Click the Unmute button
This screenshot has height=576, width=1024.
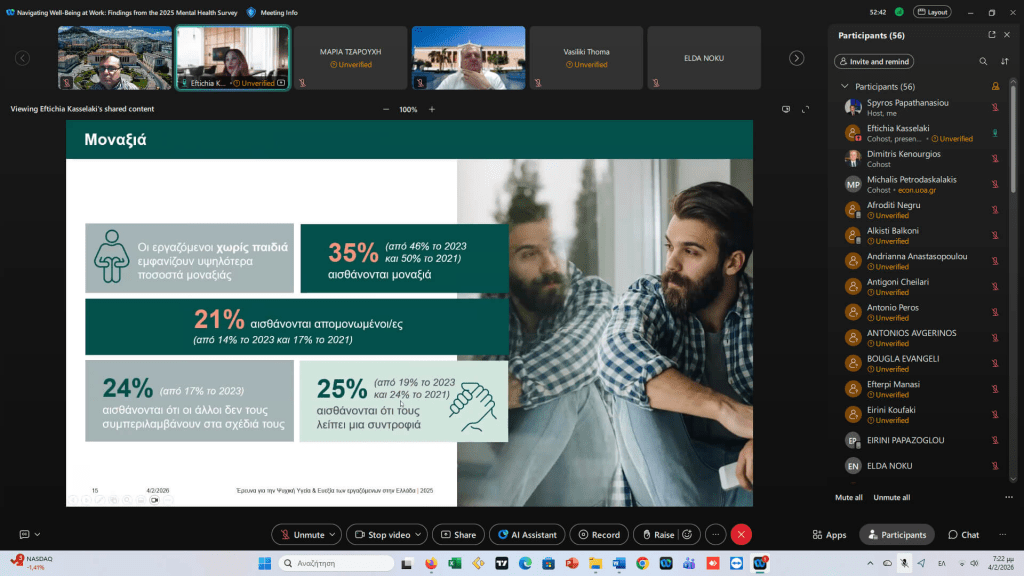pyautogui.click(x=302, y=534)
